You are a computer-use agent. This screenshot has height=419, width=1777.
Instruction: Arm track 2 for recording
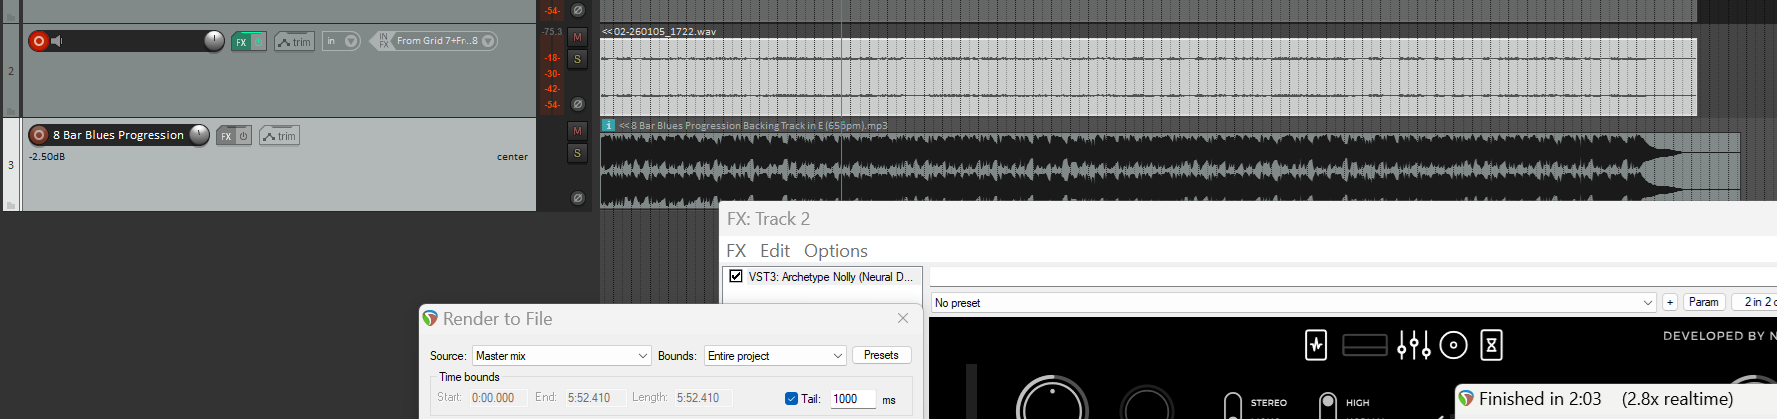(x=39, y=41)
